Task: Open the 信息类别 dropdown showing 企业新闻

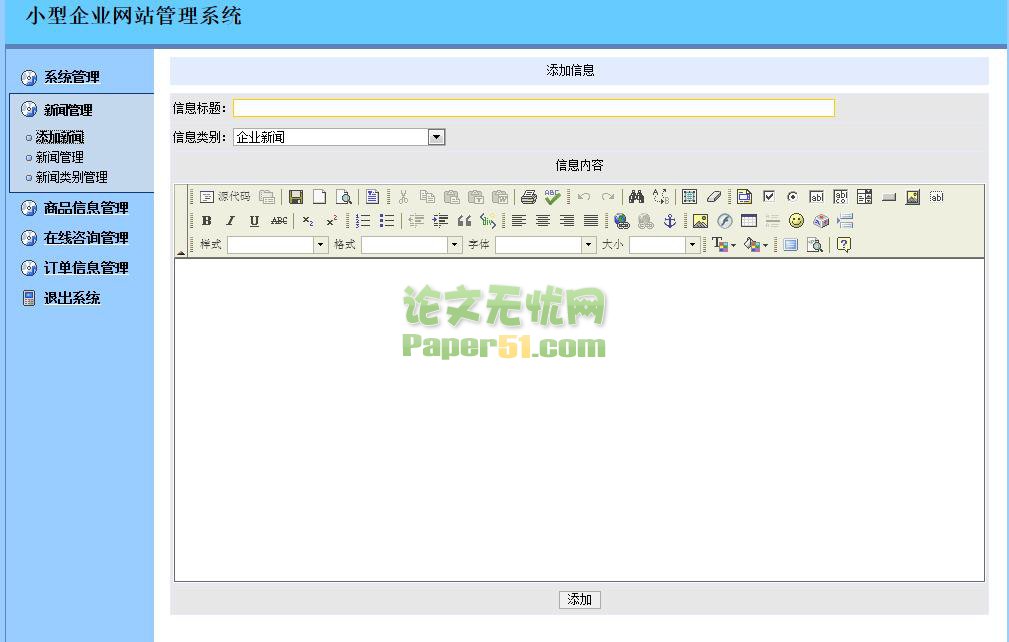Action: 339,137
